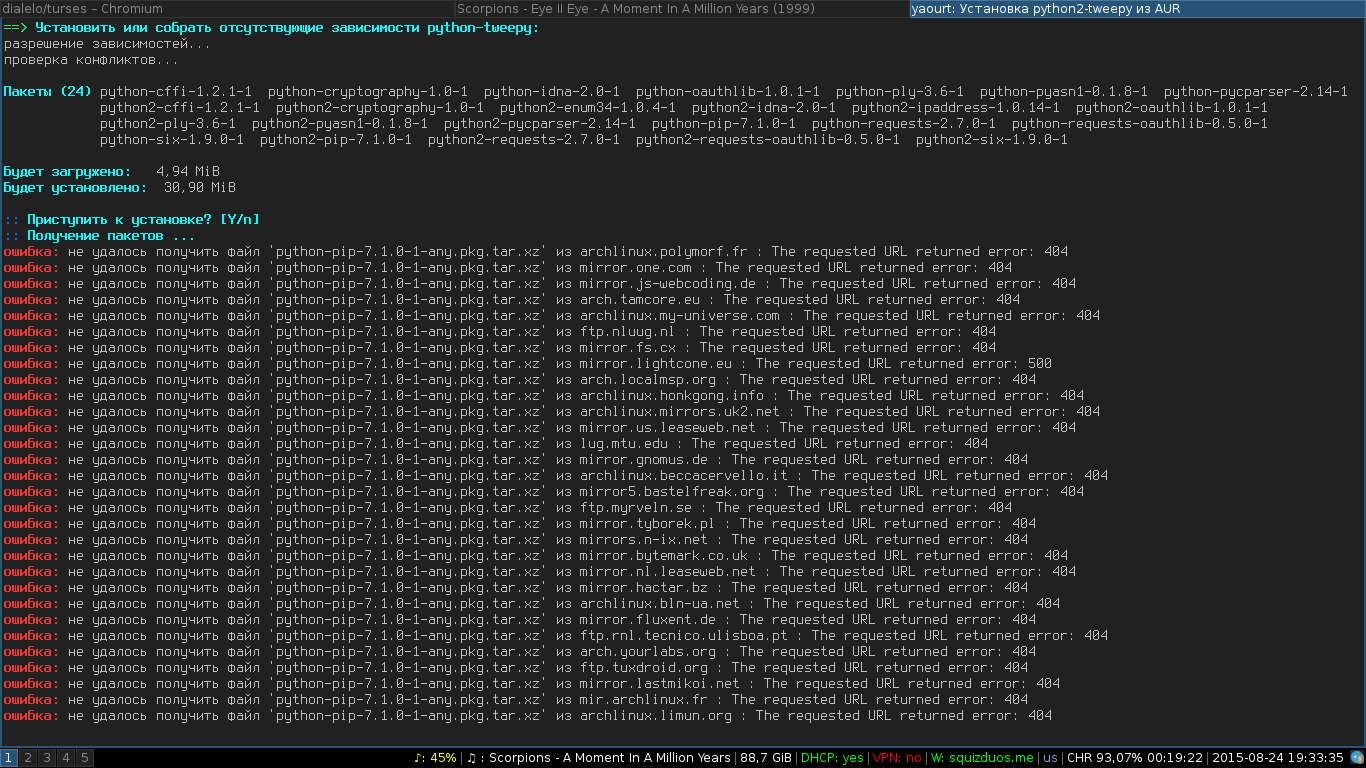Click the package python2-six-1.9.0-1

tap(992, 140)
